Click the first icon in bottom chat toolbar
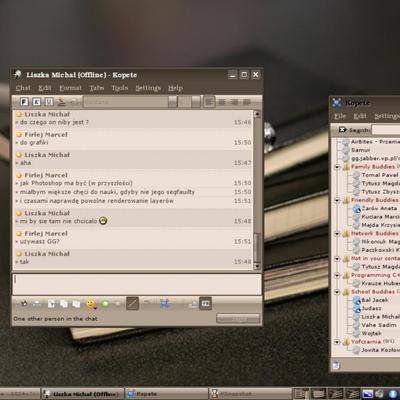This screenshot has width=400, height=400. (x=24, y=304)
